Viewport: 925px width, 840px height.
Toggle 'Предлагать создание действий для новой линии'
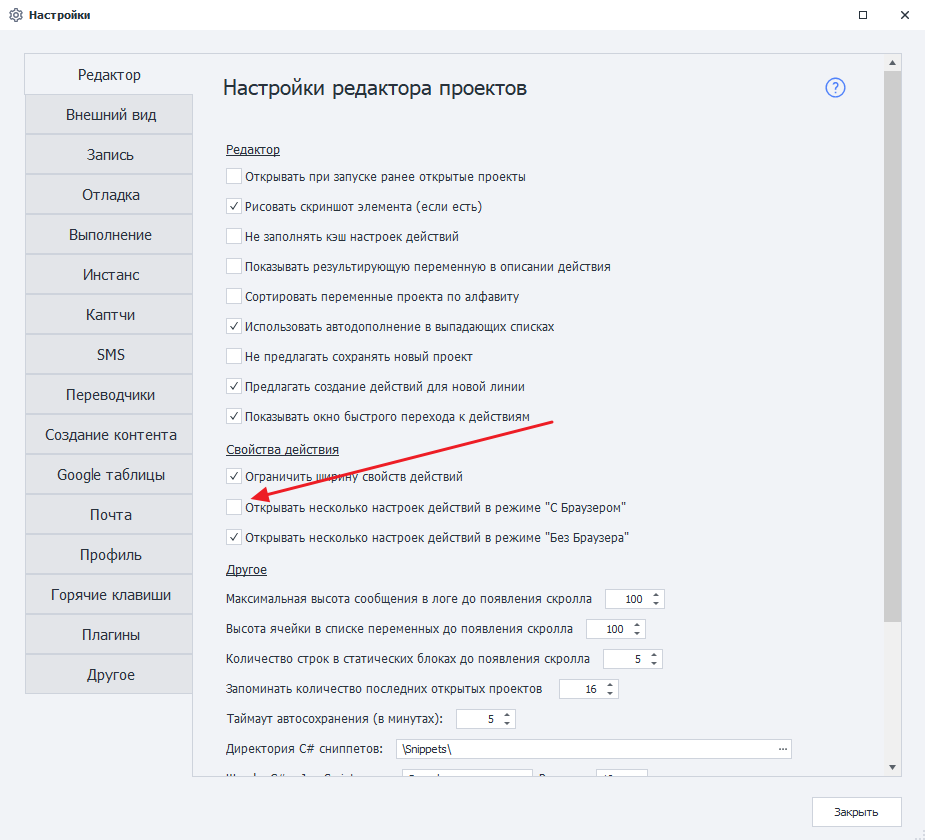click(234, 386)
